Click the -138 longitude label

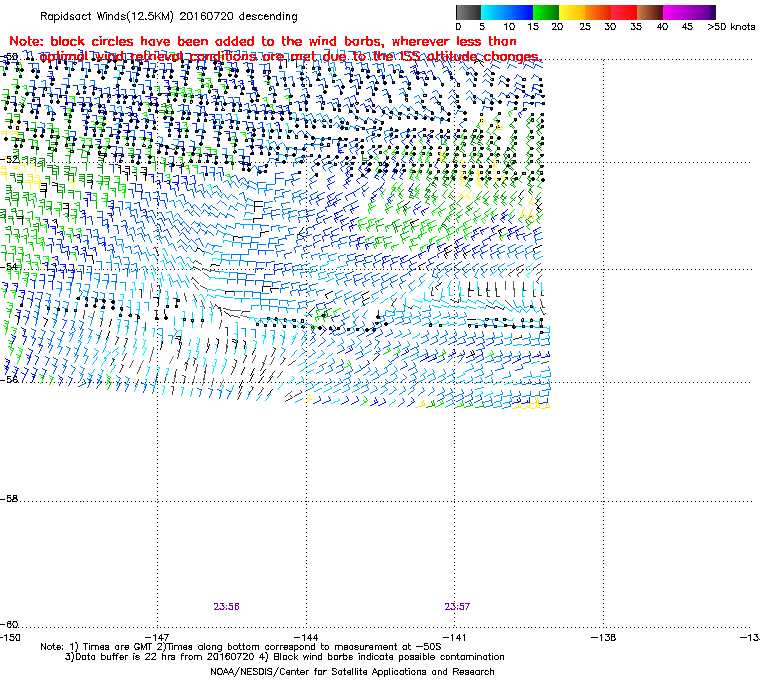(x=603, y=638)
